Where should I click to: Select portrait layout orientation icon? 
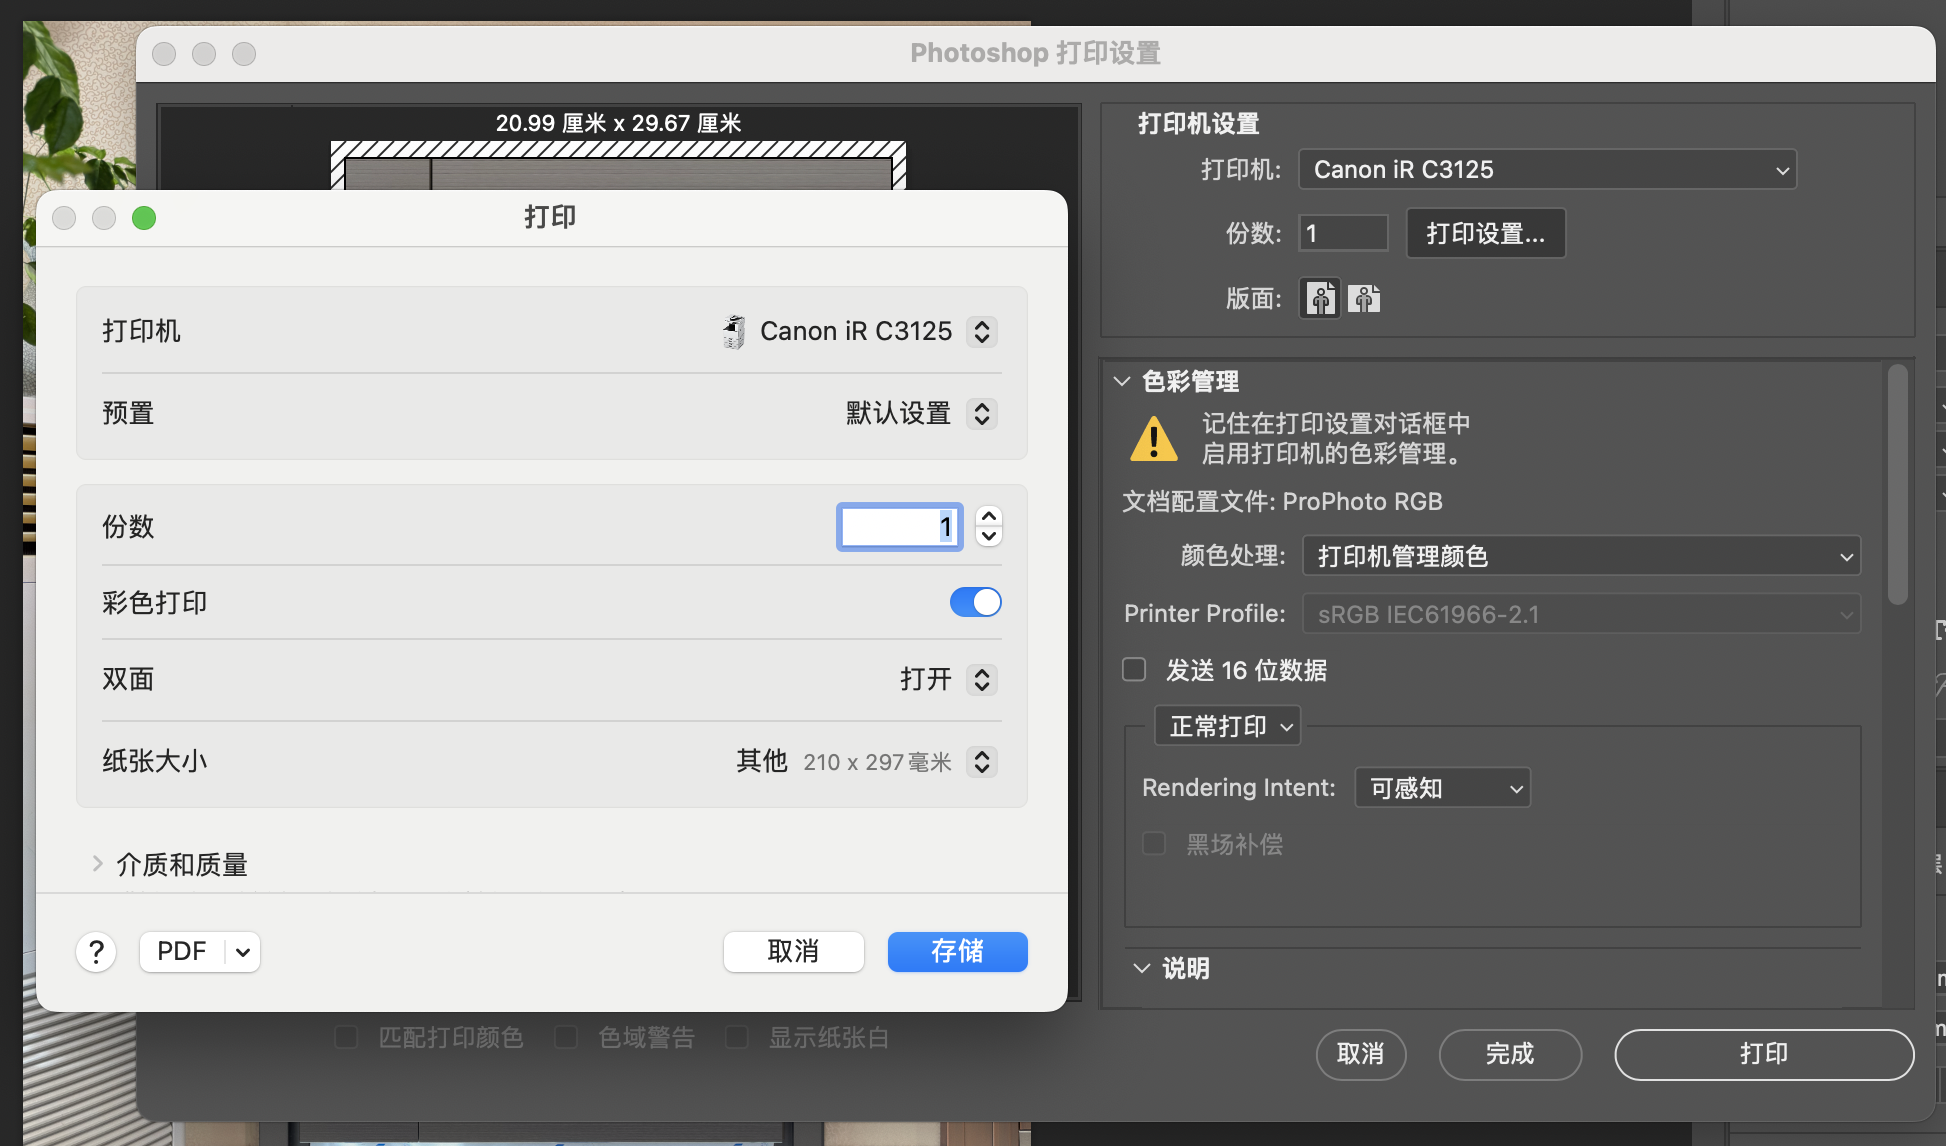pos(1320,298)
